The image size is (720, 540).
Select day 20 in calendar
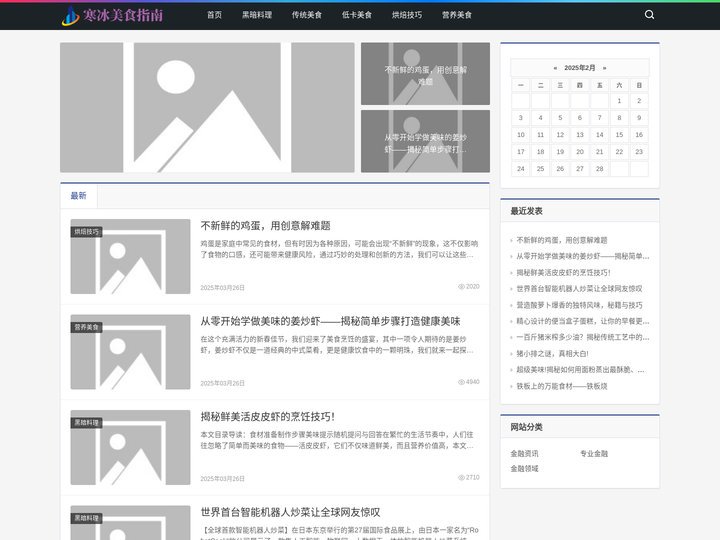[x=579, y=152]
